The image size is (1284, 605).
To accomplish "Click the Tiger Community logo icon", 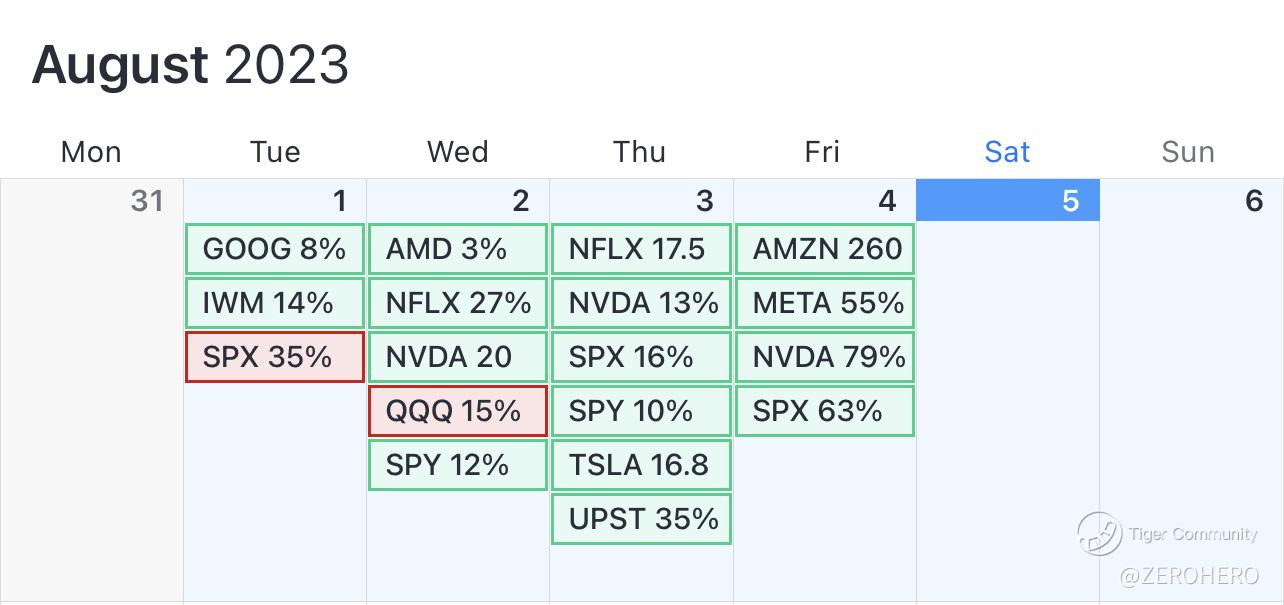I will click(x=1098, y=533).
